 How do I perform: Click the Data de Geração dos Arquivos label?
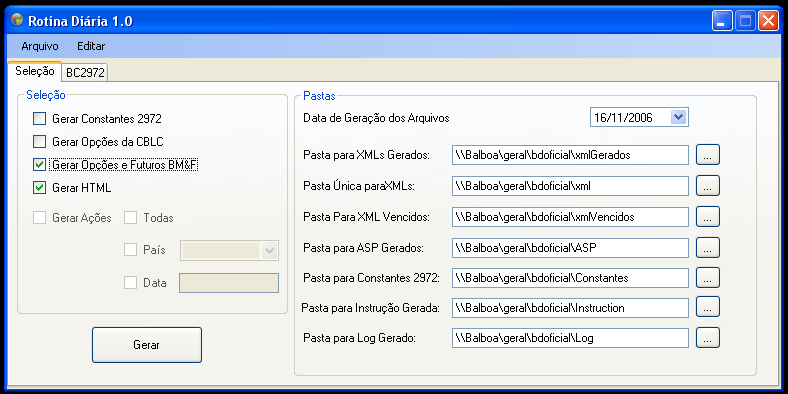pos(376,118)
